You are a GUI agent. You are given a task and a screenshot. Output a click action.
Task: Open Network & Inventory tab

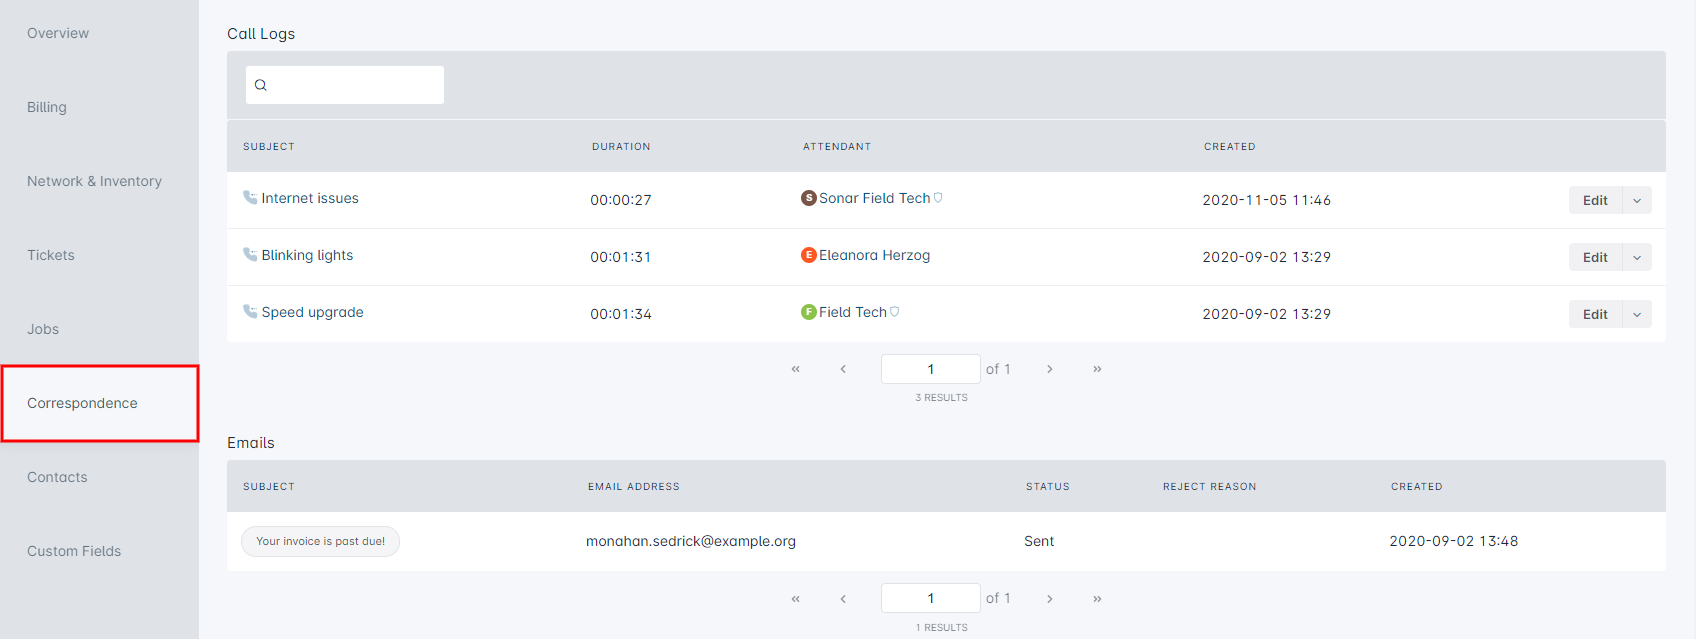[x=94, y=181]
